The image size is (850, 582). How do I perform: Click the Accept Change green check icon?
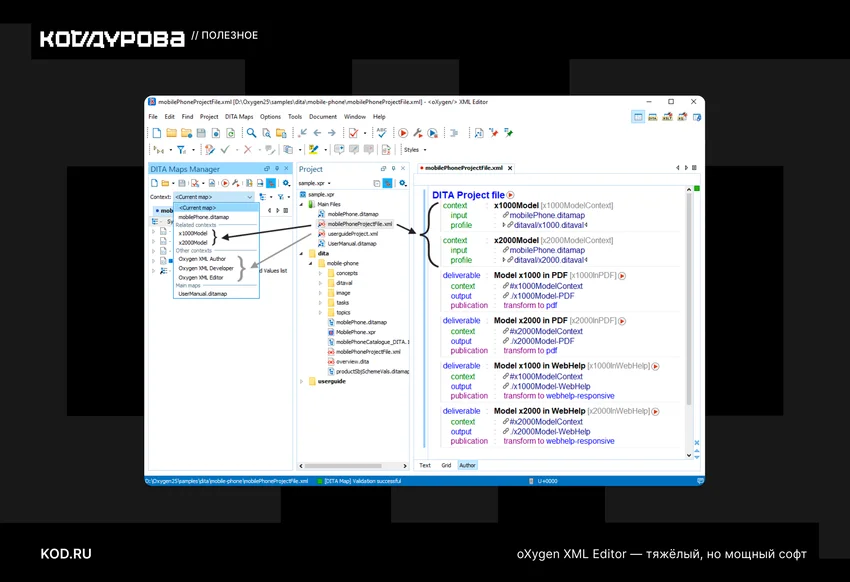pyautogui.click(x=225, y=150)
